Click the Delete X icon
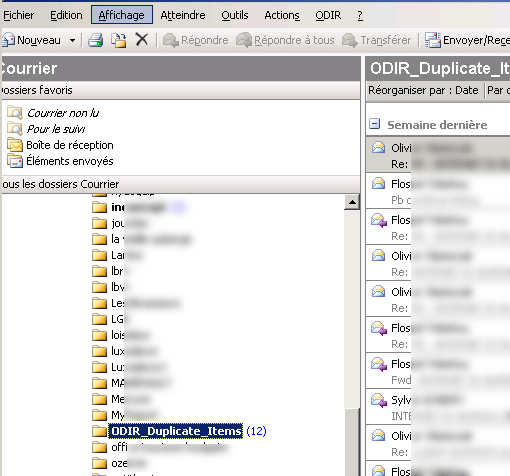The height and width of the screenshot is (476, 510). coord(142,40)
